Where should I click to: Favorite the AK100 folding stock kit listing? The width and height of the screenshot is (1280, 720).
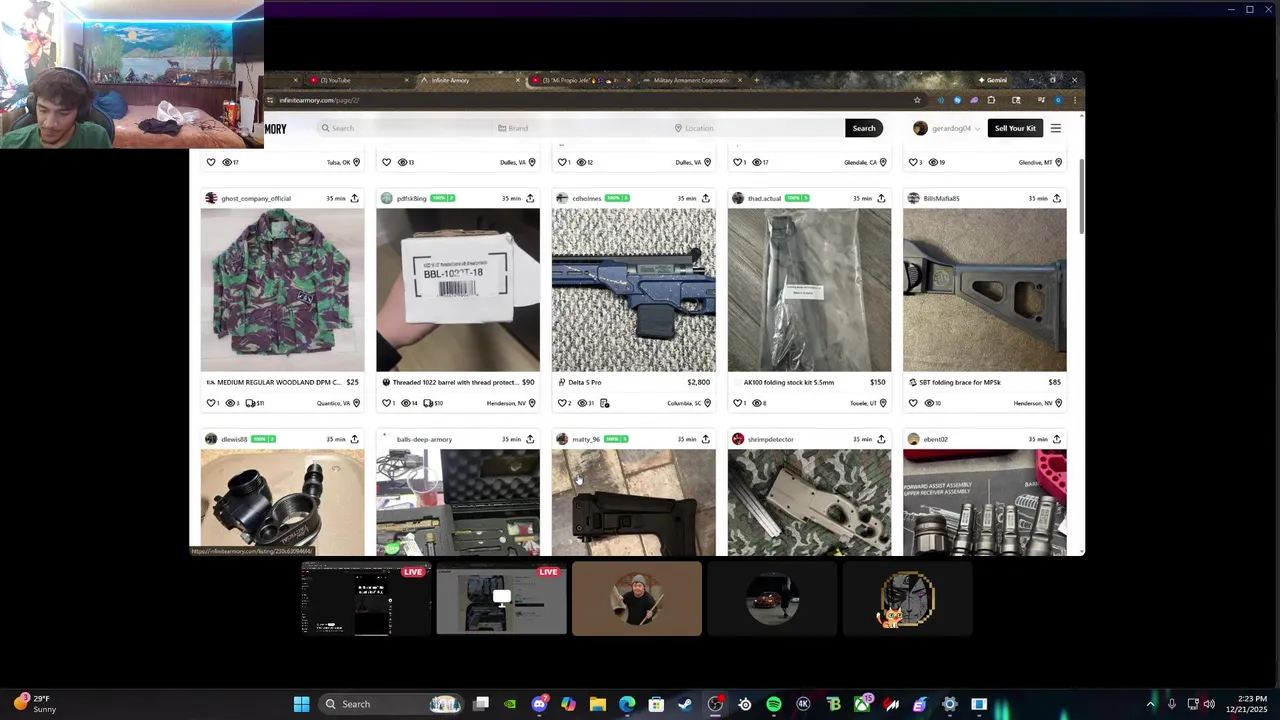pos(738,403)
